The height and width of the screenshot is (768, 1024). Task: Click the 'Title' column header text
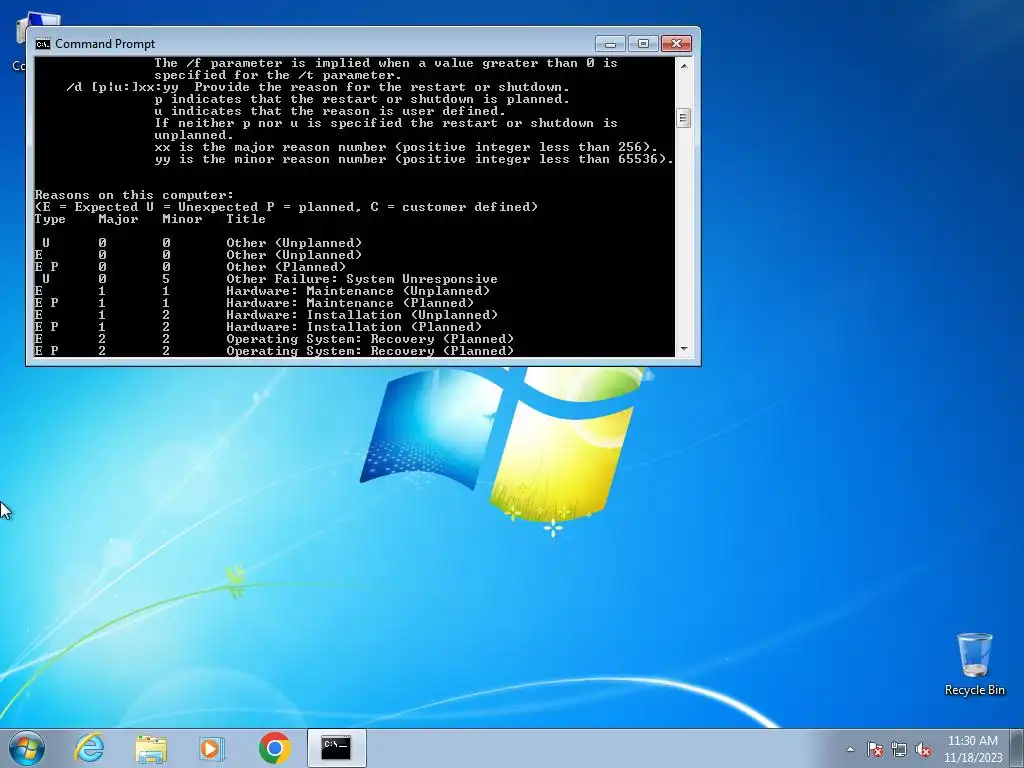pos(246,219)
